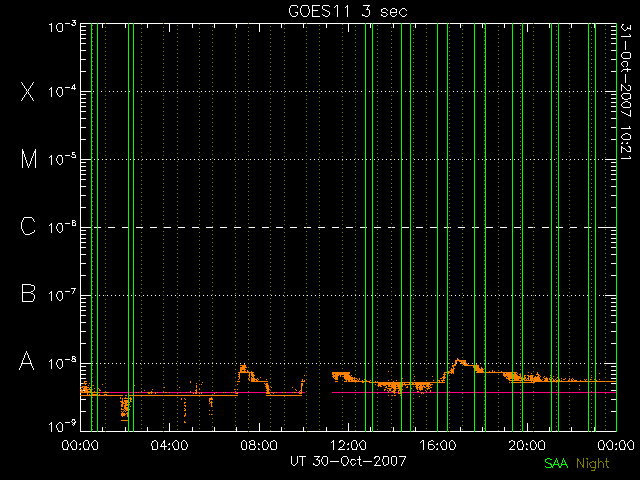Click the 20:00 time axis label

pyautogui.click(x=527, y=445)
